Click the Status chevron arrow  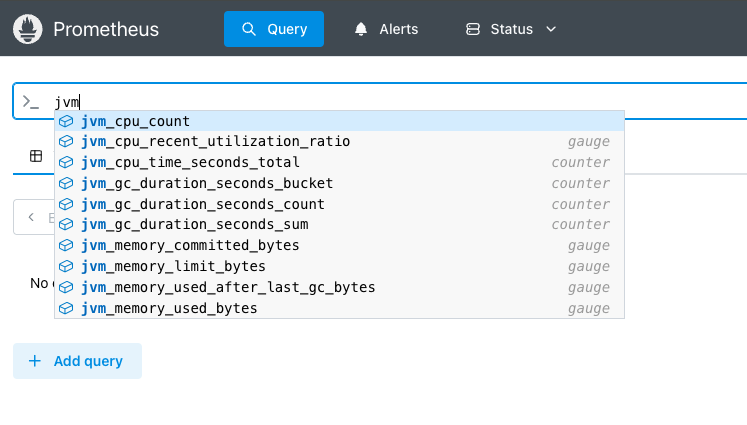[551, 29]
